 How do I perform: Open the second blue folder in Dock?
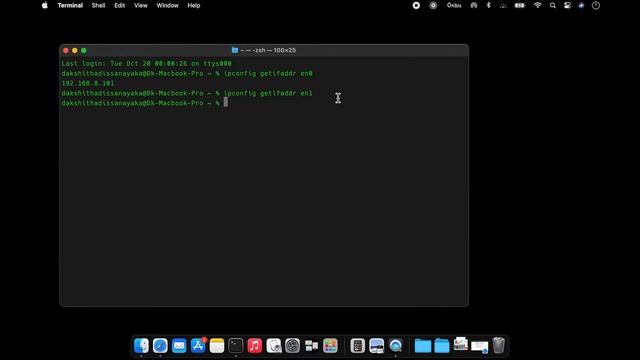click(x=442, y=346)
